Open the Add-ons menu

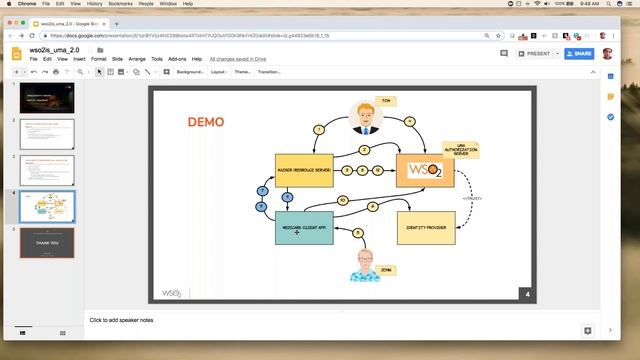[x=177, y=59]
